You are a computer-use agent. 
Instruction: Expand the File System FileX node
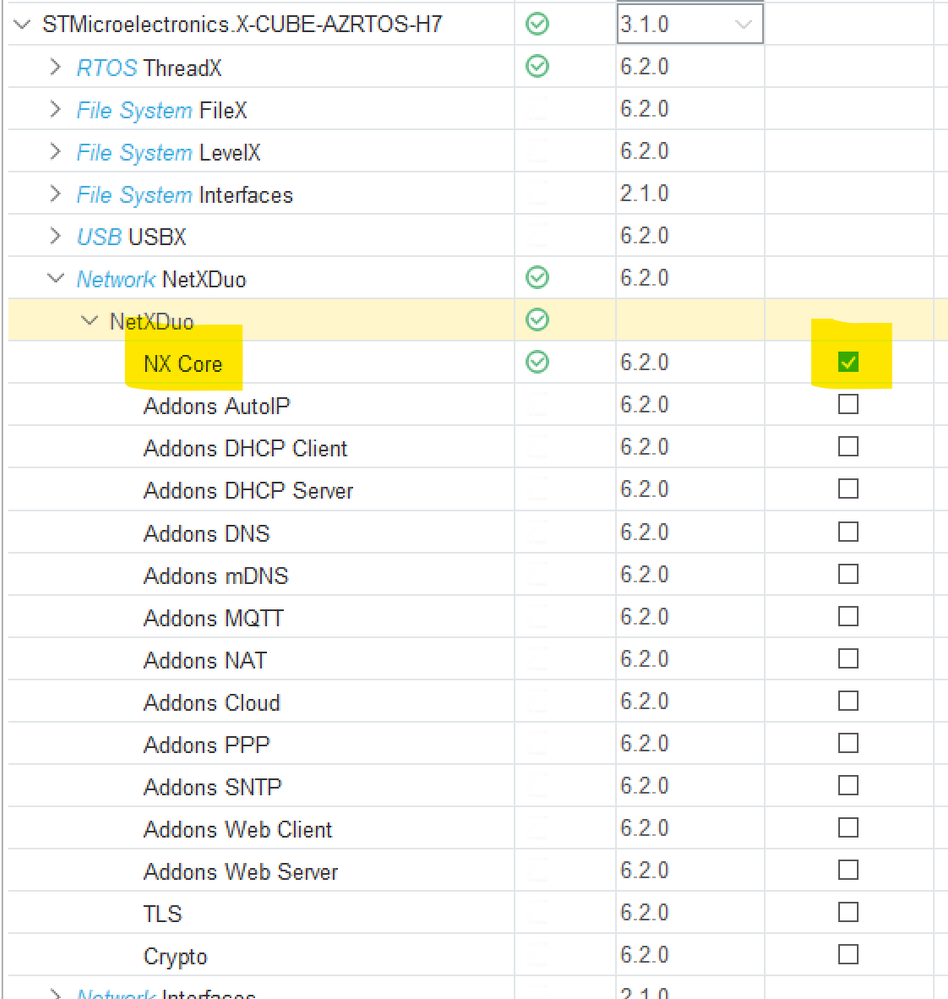[55, 109]
